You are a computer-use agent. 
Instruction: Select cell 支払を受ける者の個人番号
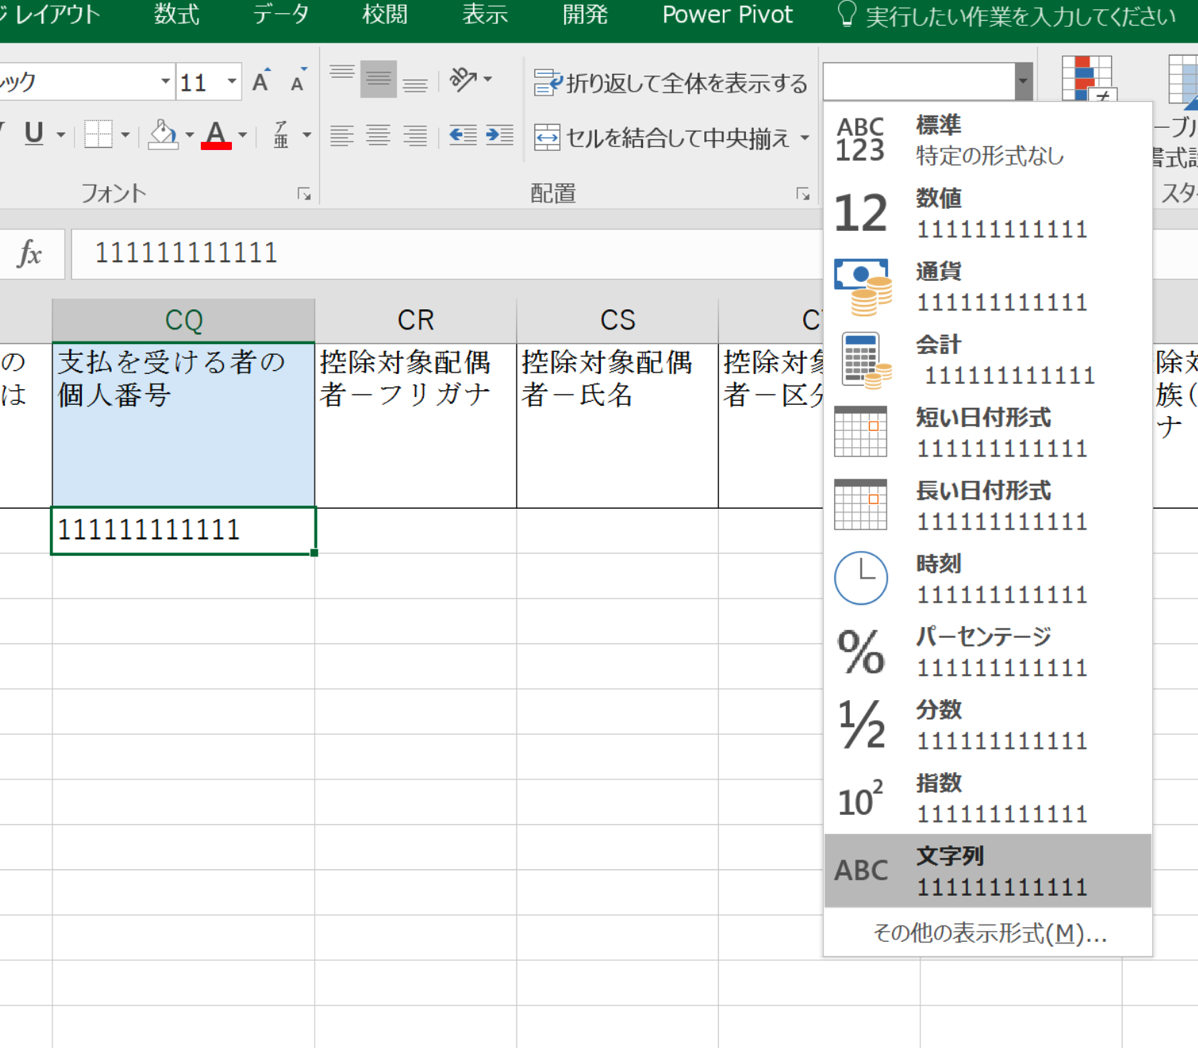point(183,425)
